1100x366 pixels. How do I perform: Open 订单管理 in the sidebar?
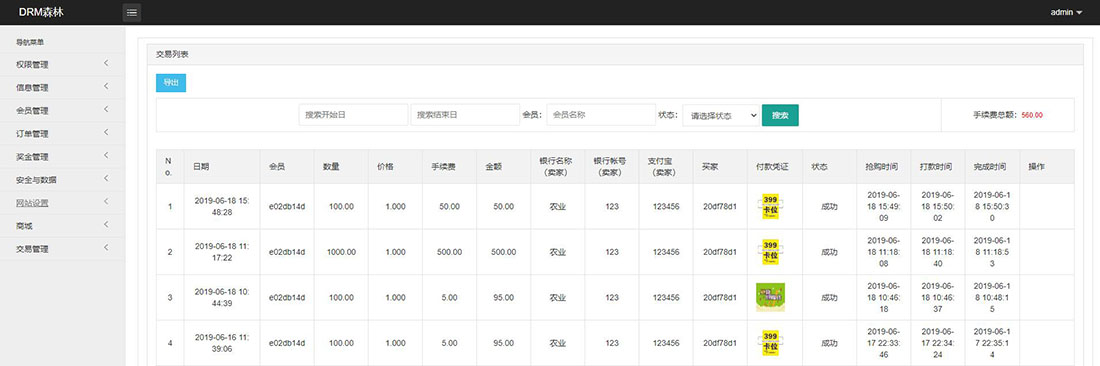click(x=62, y=134)
